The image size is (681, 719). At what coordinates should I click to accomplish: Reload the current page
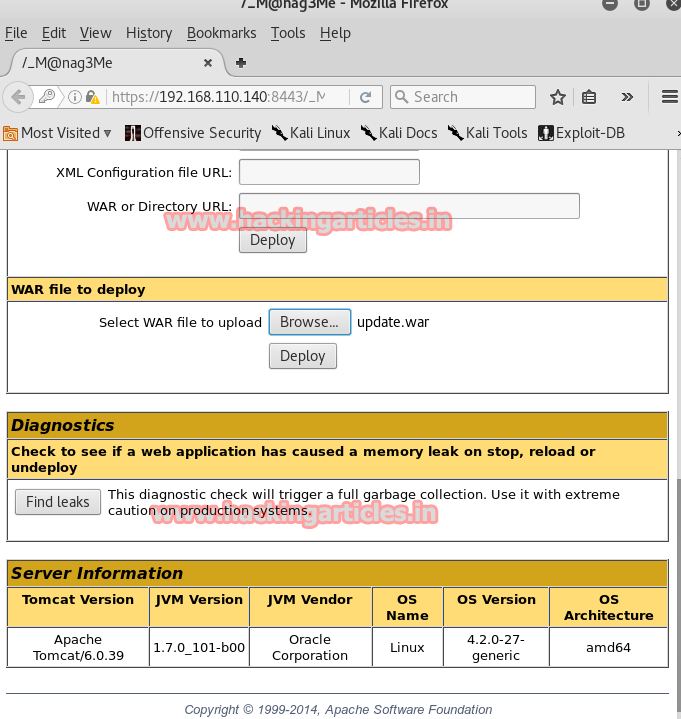point(365,97)
